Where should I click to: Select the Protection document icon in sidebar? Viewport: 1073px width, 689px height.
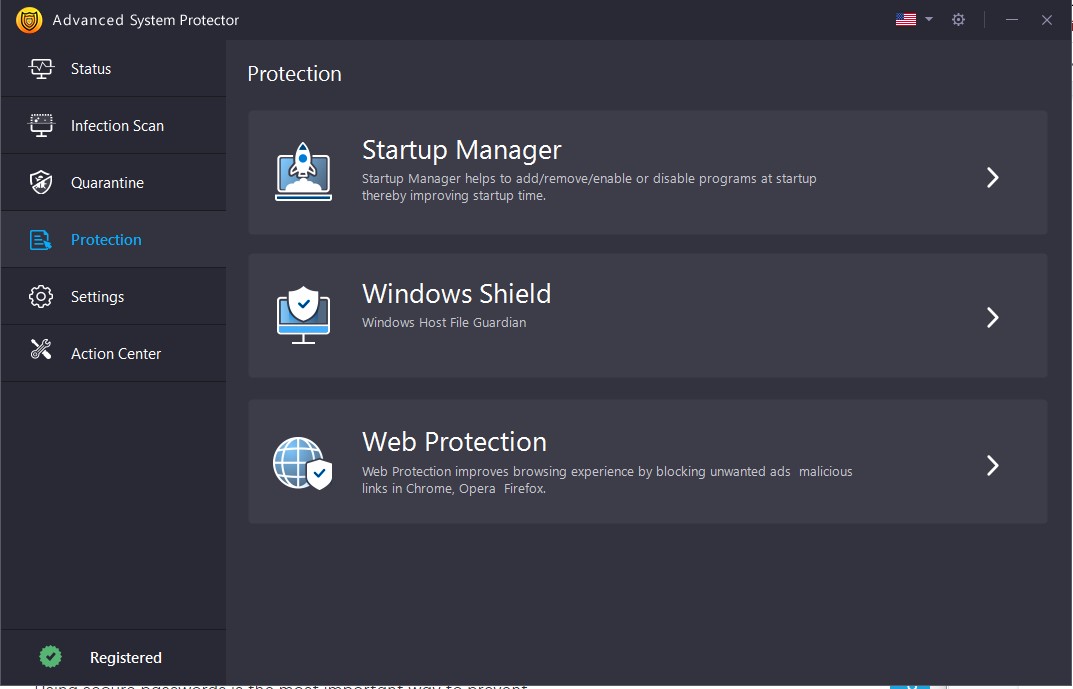(x=41, y=239)
